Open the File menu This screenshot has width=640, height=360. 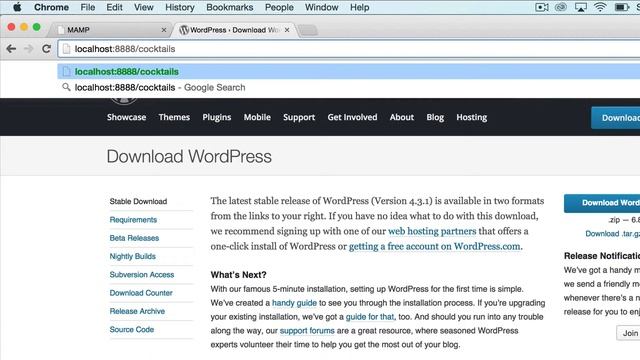tap(88, 7)
